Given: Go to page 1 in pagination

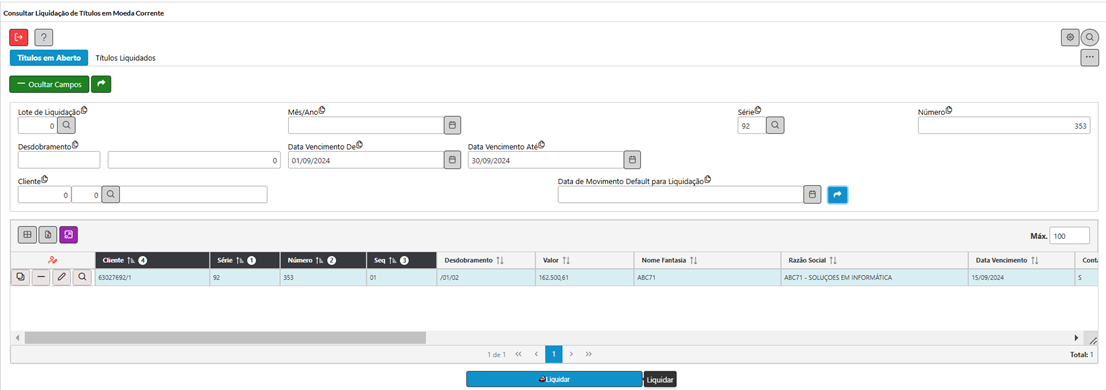Looking at the screenshot, I should click(x=554, y=353).
